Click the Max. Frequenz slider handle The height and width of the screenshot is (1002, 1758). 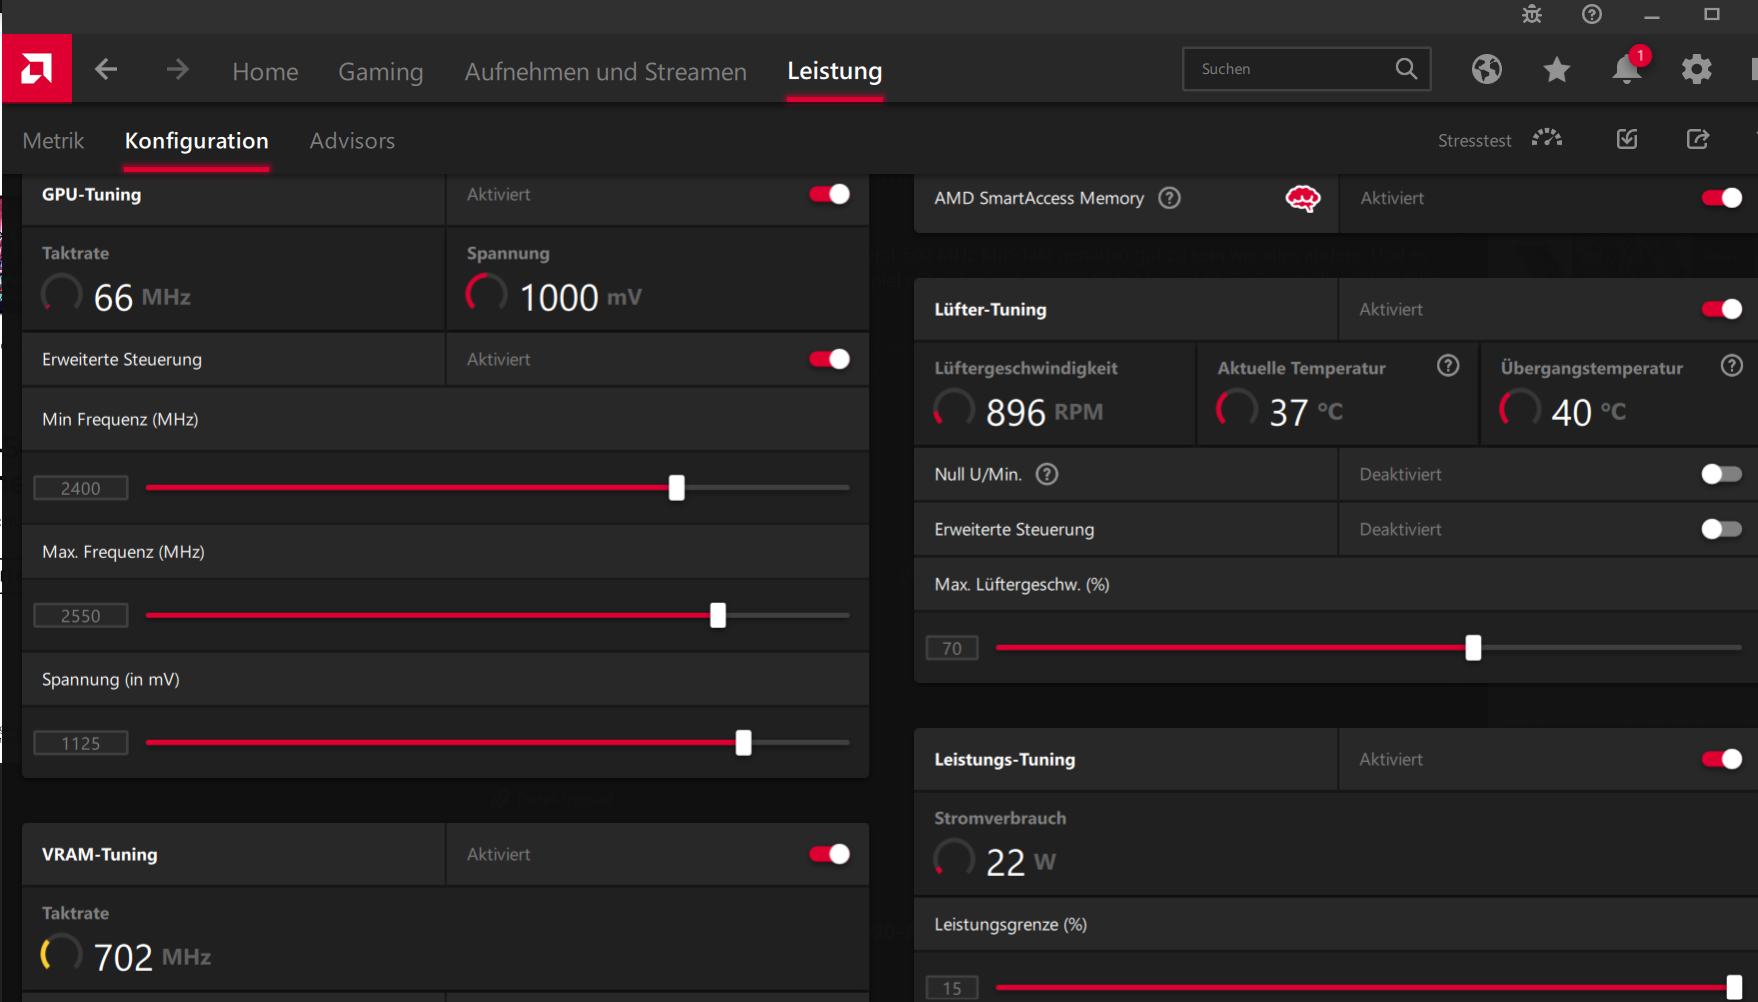coord(718,616)
